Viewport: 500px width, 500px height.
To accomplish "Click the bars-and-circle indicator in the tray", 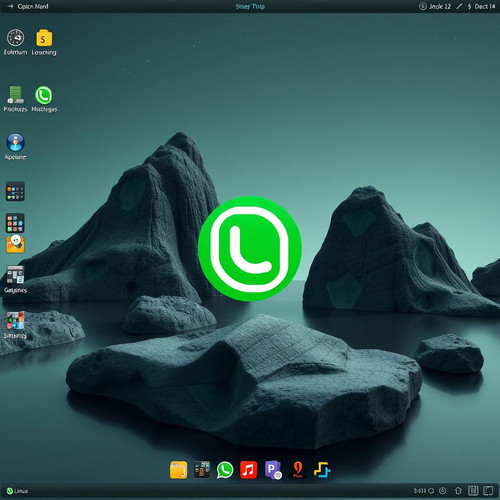I will 424,491.
